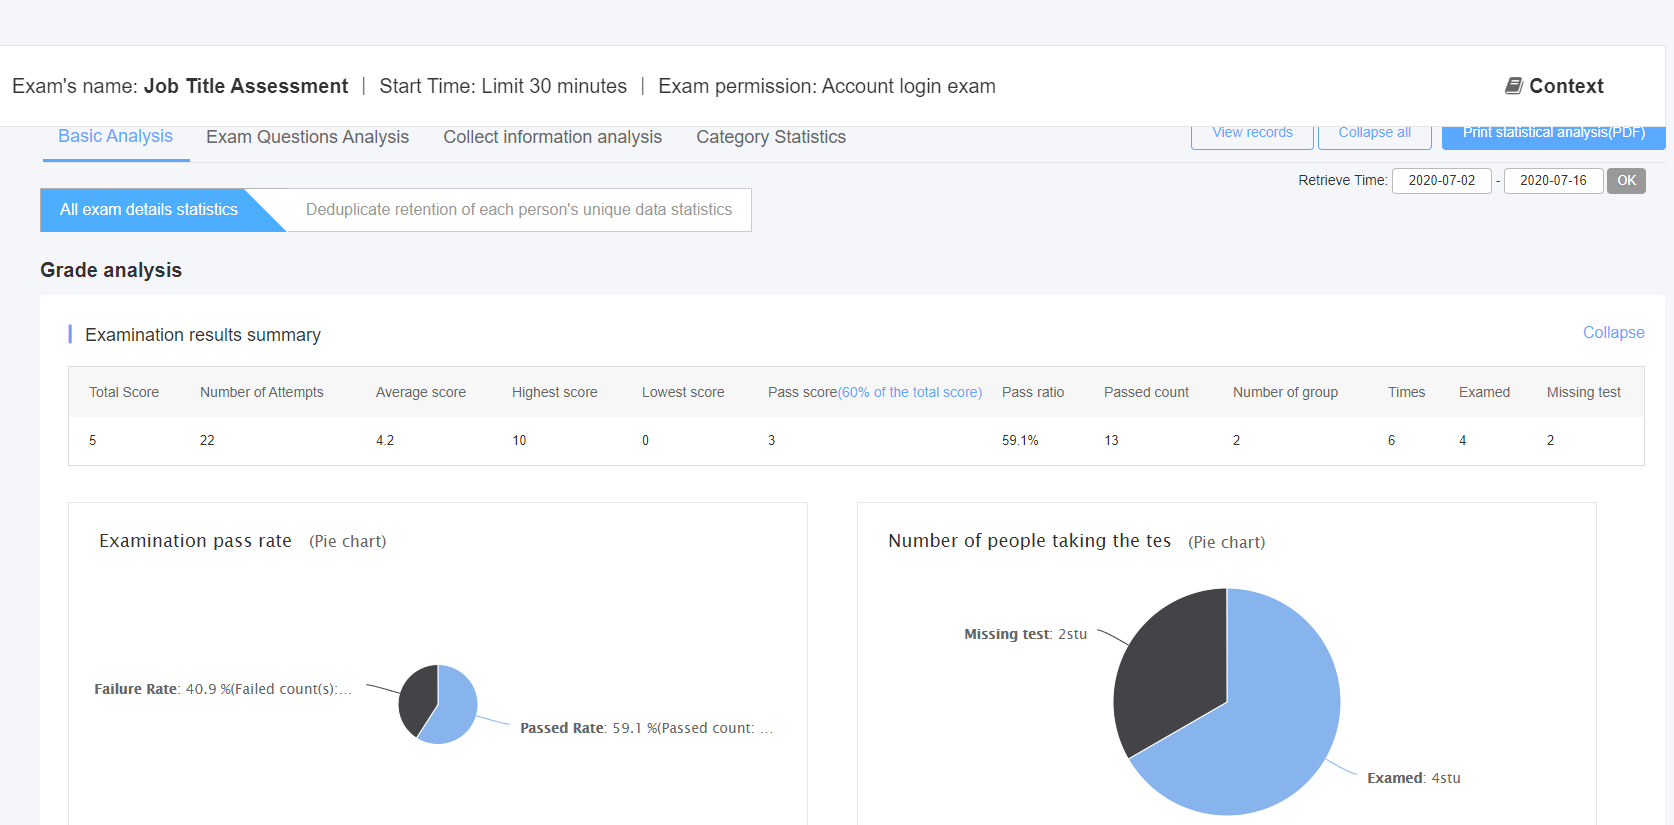Click the Pass ratio column header
The height and width of the screenshot is (825, 1674).
coord(1033,393)
